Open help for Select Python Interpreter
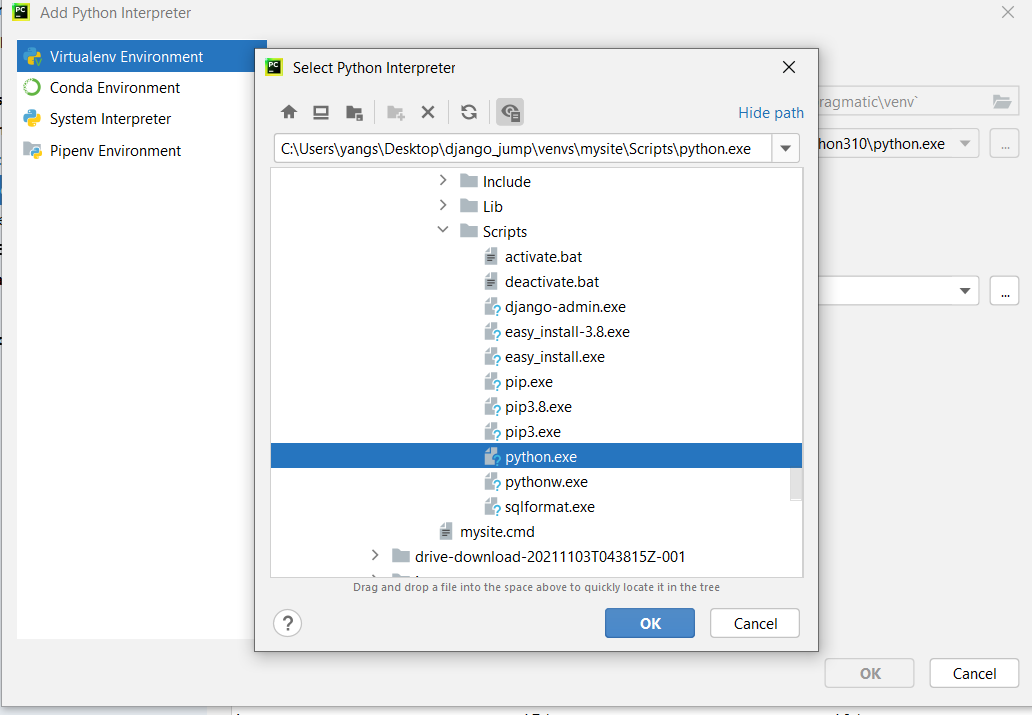This screenshot has width=1032, height=715. point(288,623)
